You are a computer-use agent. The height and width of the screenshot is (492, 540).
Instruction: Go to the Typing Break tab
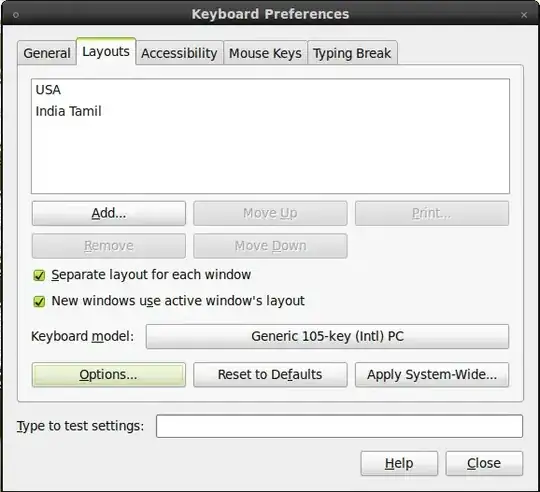pos(352,53)
